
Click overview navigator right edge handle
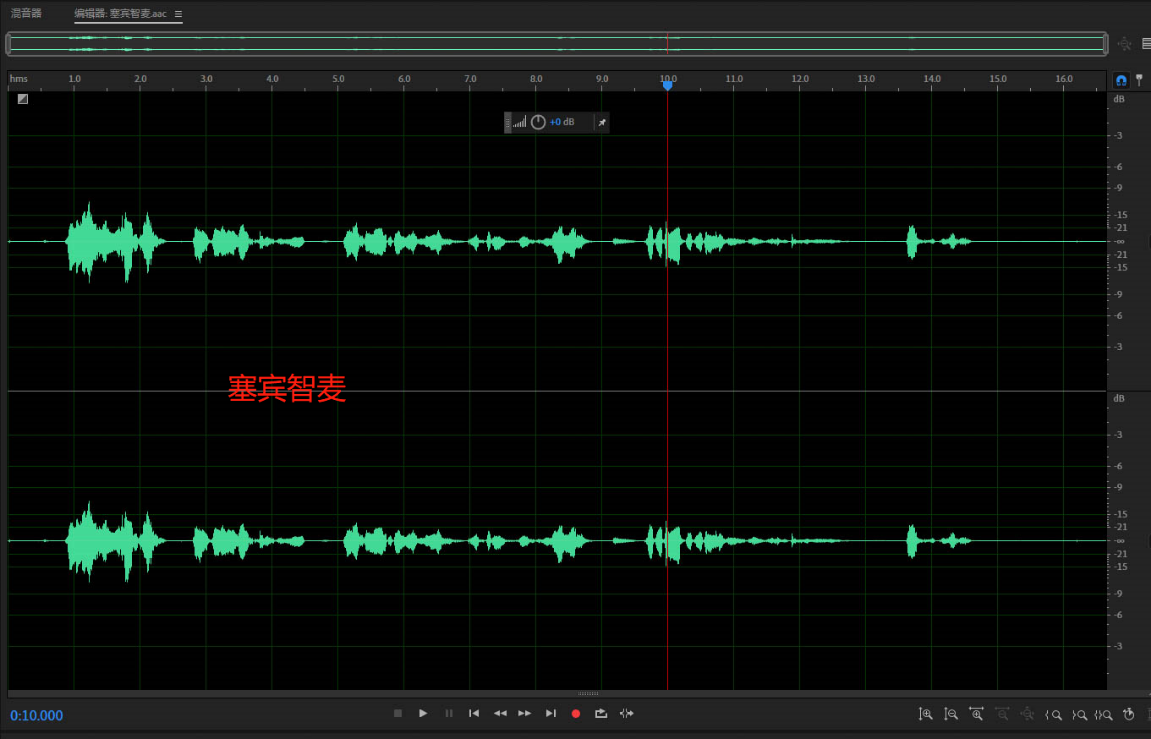coord(1105,44)
